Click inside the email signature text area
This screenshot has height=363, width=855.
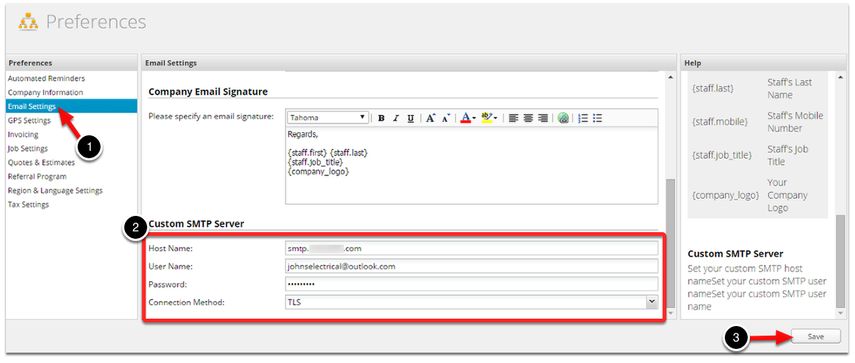(472, 166)
